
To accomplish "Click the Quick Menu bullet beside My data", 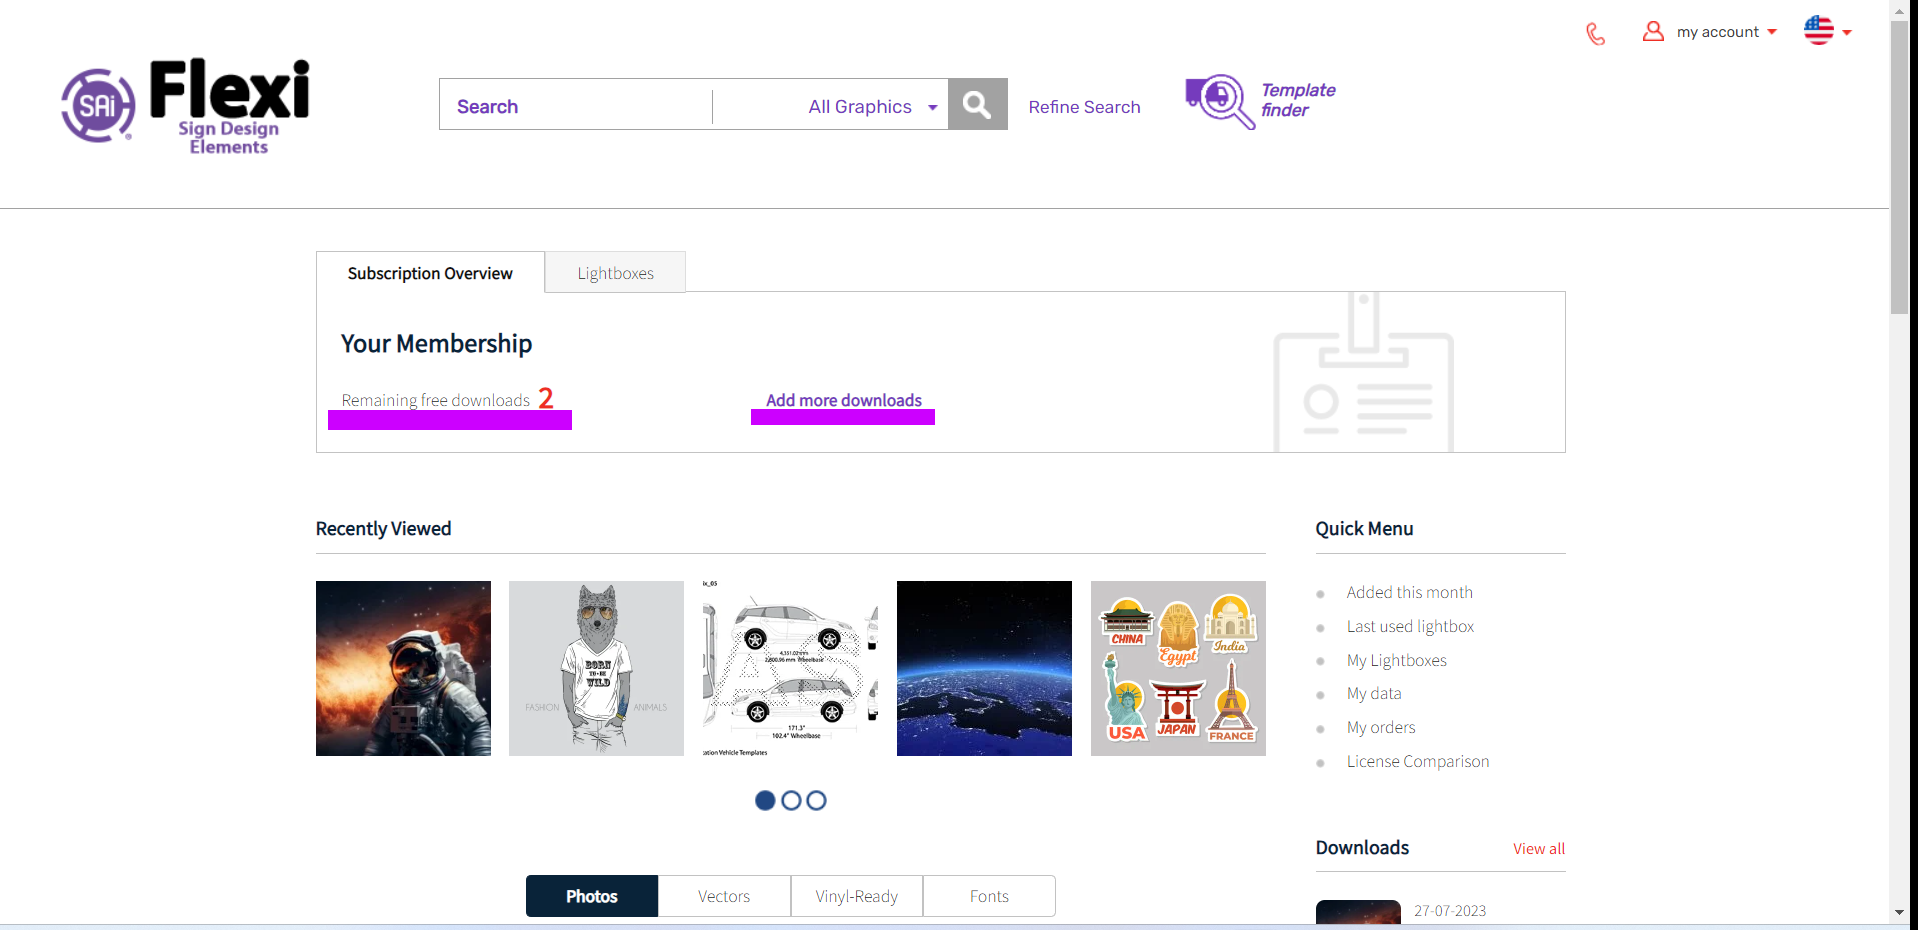I will (x=1322, y=695).
